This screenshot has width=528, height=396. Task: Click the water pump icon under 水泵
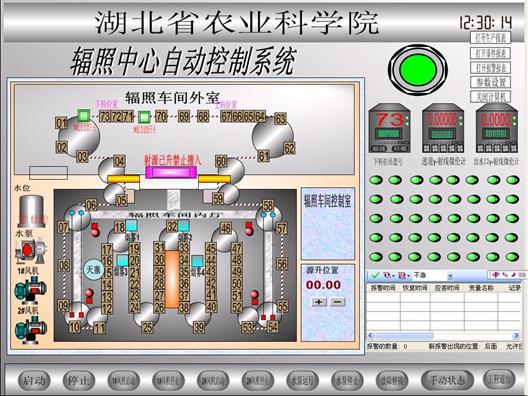click(x=30, y=250)
